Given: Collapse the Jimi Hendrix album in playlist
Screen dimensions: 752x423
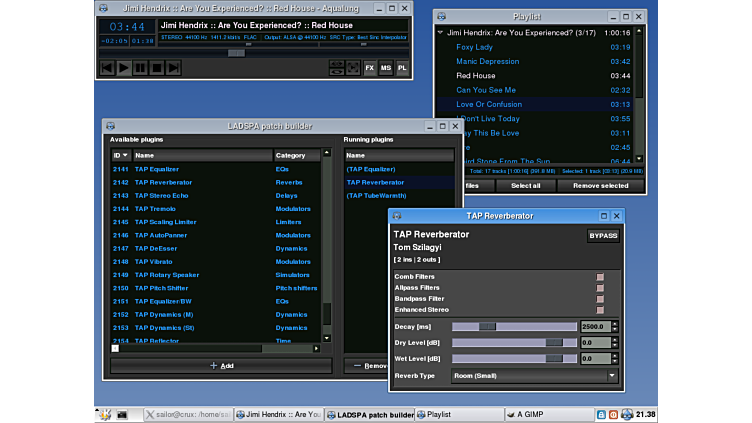Looking at the screenshot, I should pos(441,33).
